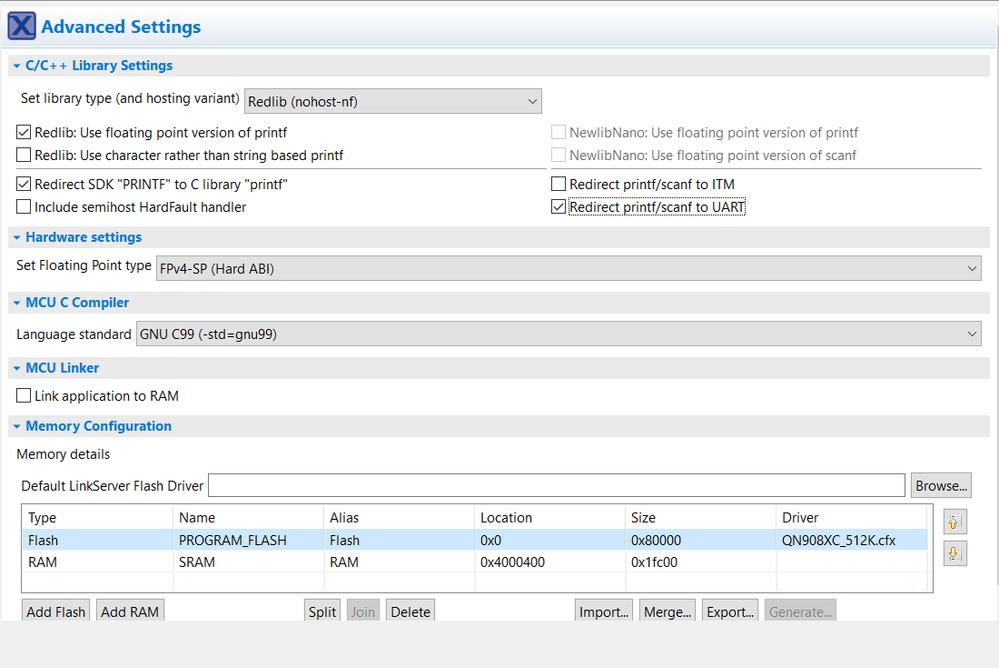Screen dimensions: 999x668
Task: Collapse C/C++ Library Settings section
Action: point(17,66)
